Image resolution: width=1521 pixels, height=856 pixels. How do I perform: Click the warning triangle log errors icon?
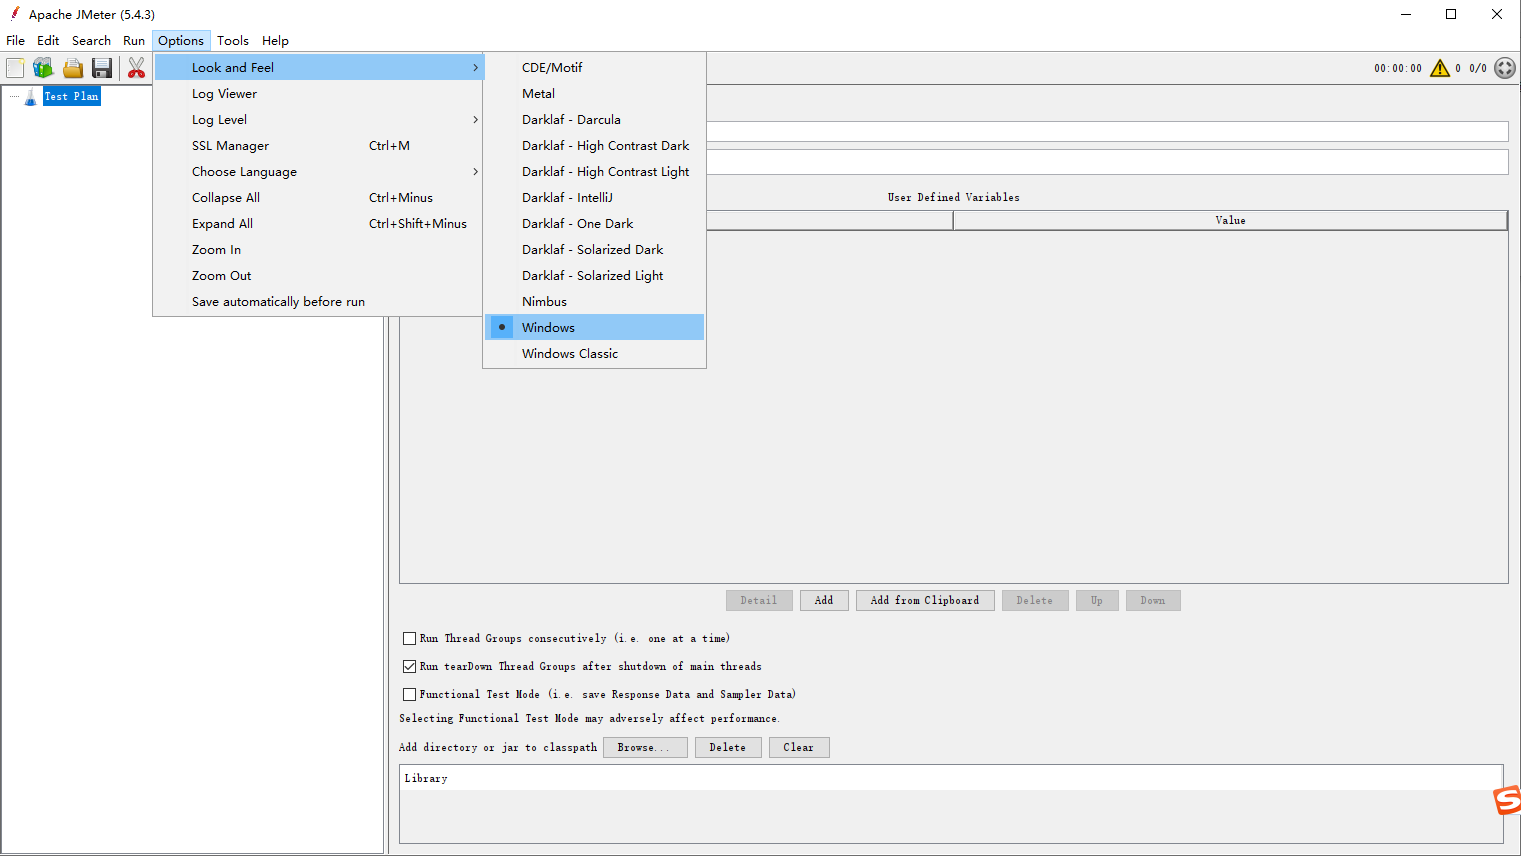[x=1440, y=68]
